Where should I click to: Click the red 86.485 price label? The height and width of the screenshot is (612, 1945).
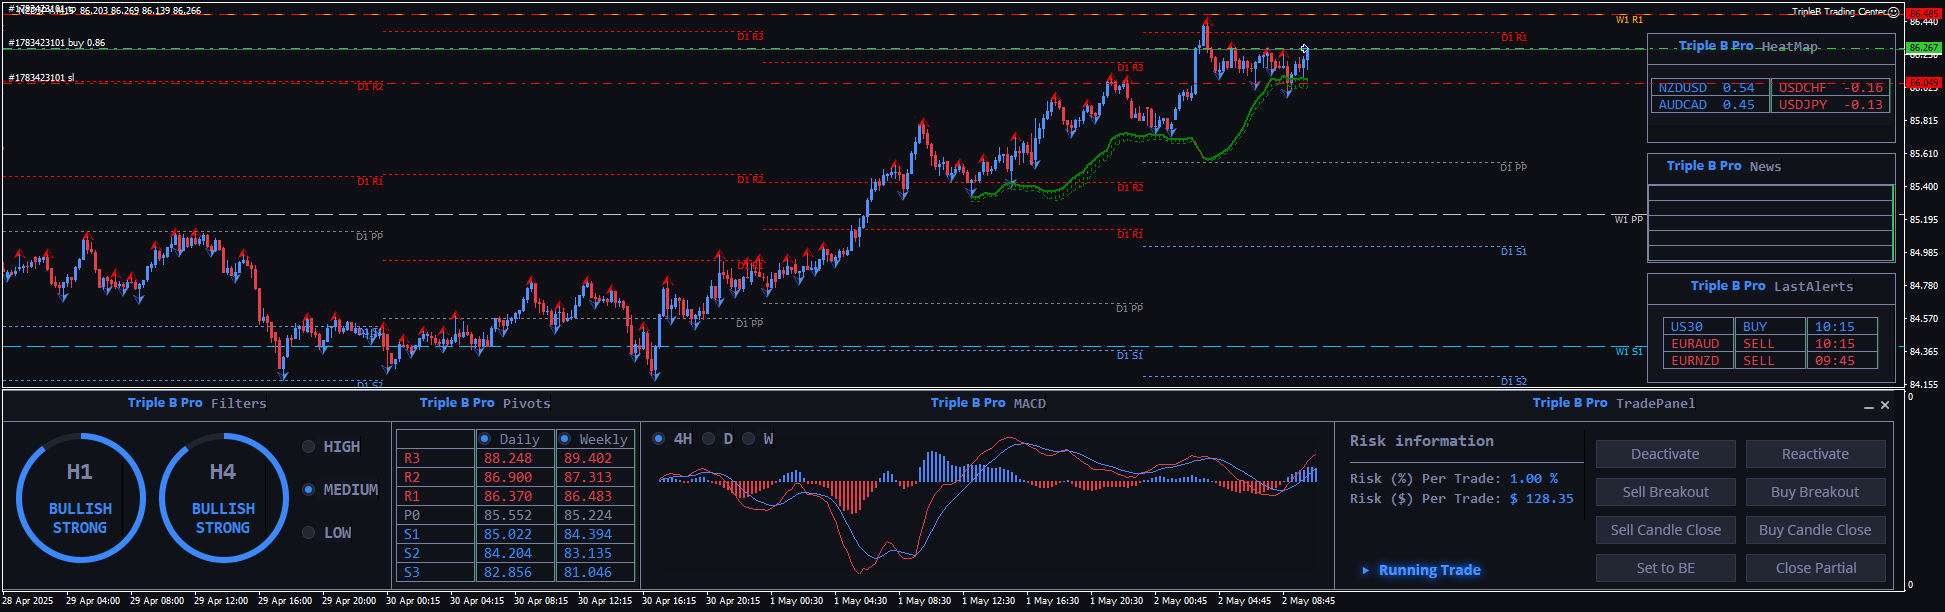[1924, 14]
